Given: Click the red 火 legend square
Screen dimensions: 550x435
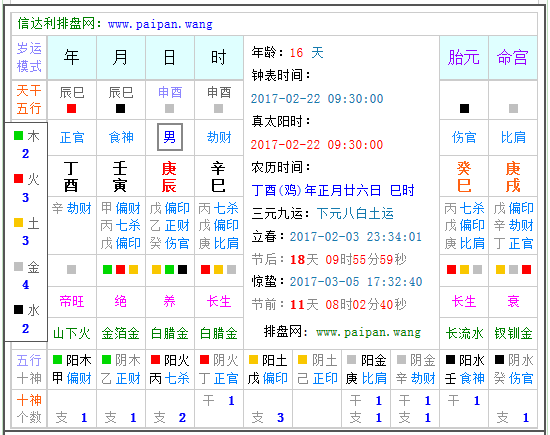Looking at the screenshot, I should [19, 179].
